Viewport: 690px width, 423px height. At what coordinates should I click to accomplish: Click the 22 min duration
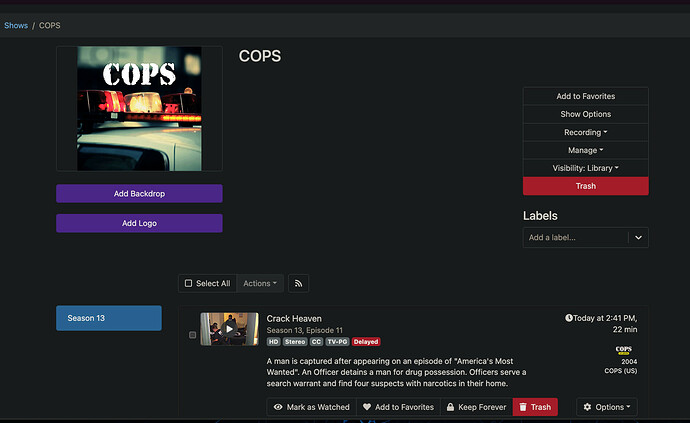pyautogui.click(x=625, y=329)
